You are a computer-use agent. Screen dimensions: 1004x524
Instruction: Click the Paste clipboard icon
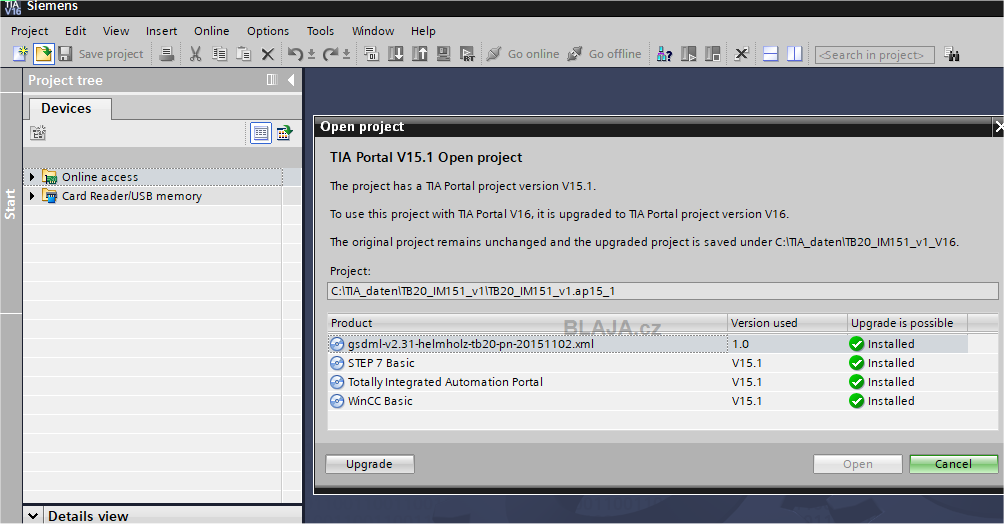(x=244, y=54)
